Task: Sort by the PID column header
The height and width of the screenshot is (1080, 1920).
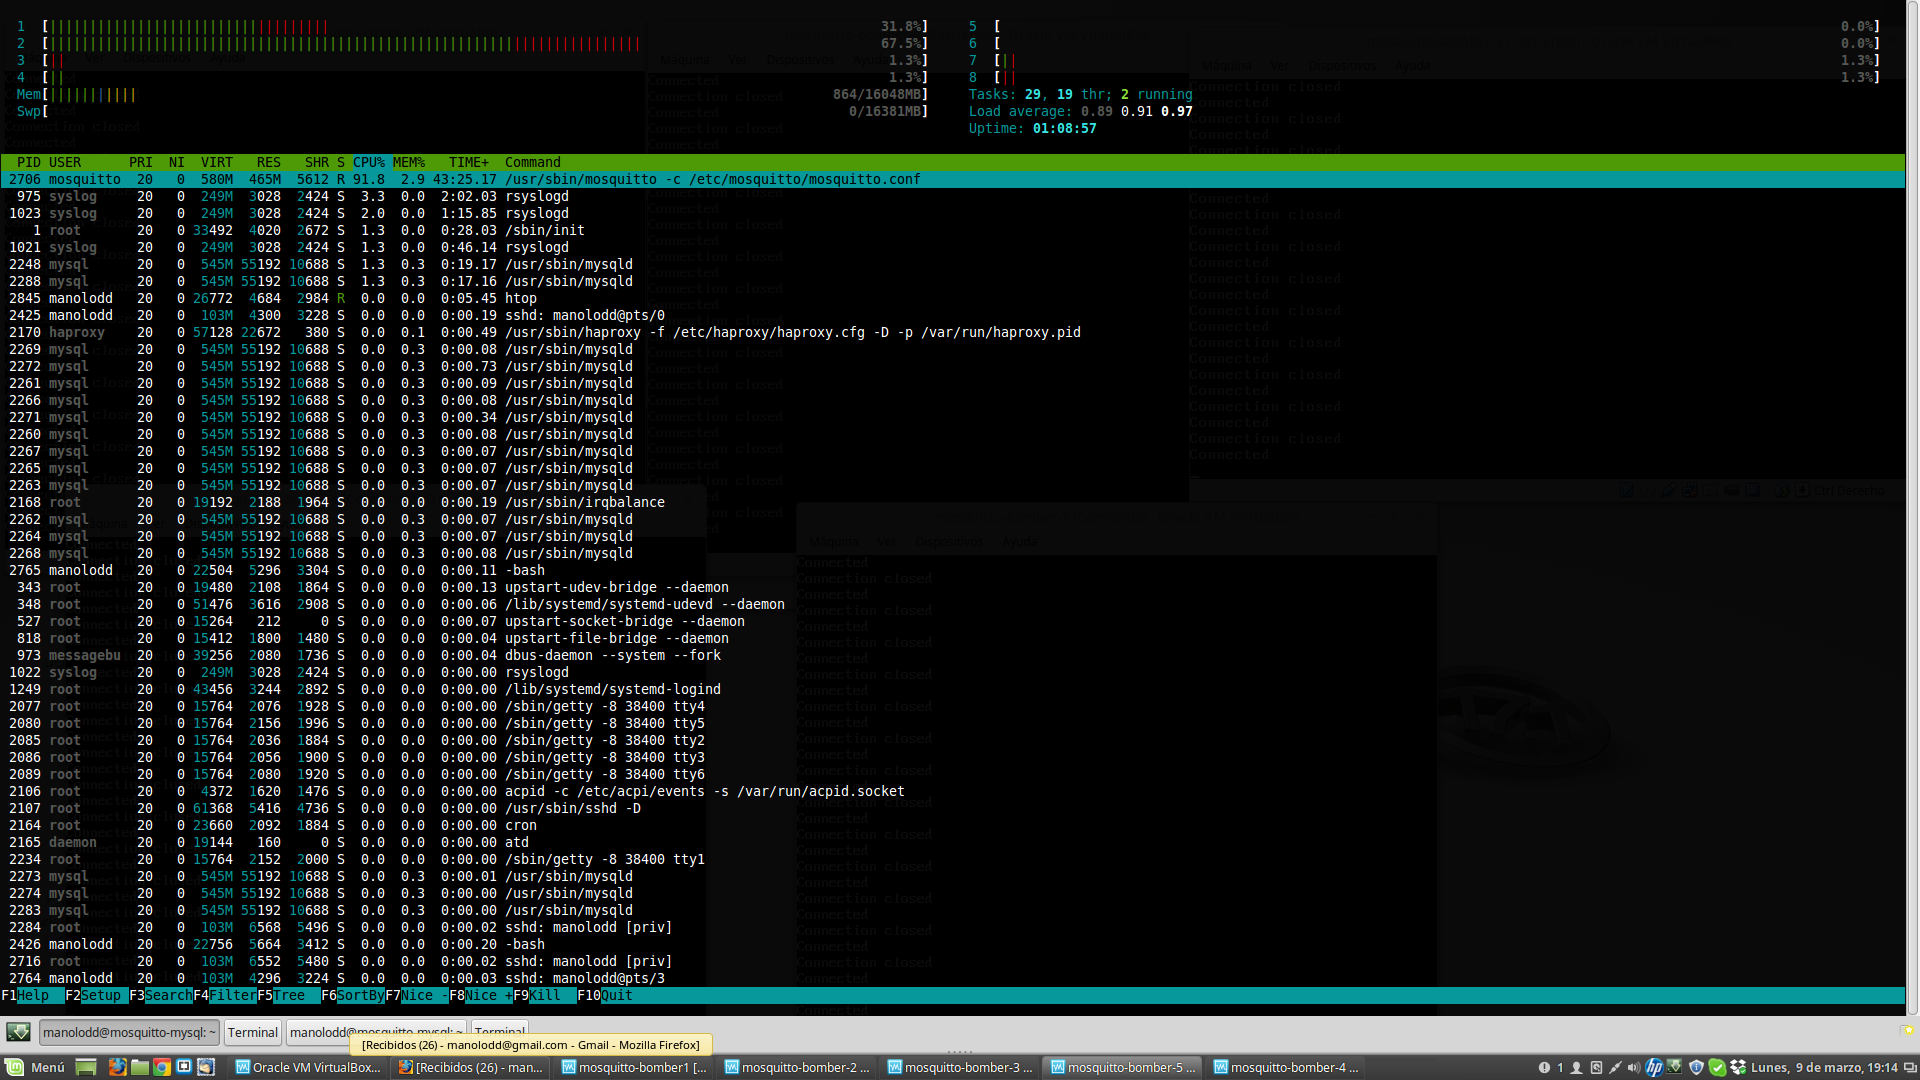Action: [x=29, y=162]
